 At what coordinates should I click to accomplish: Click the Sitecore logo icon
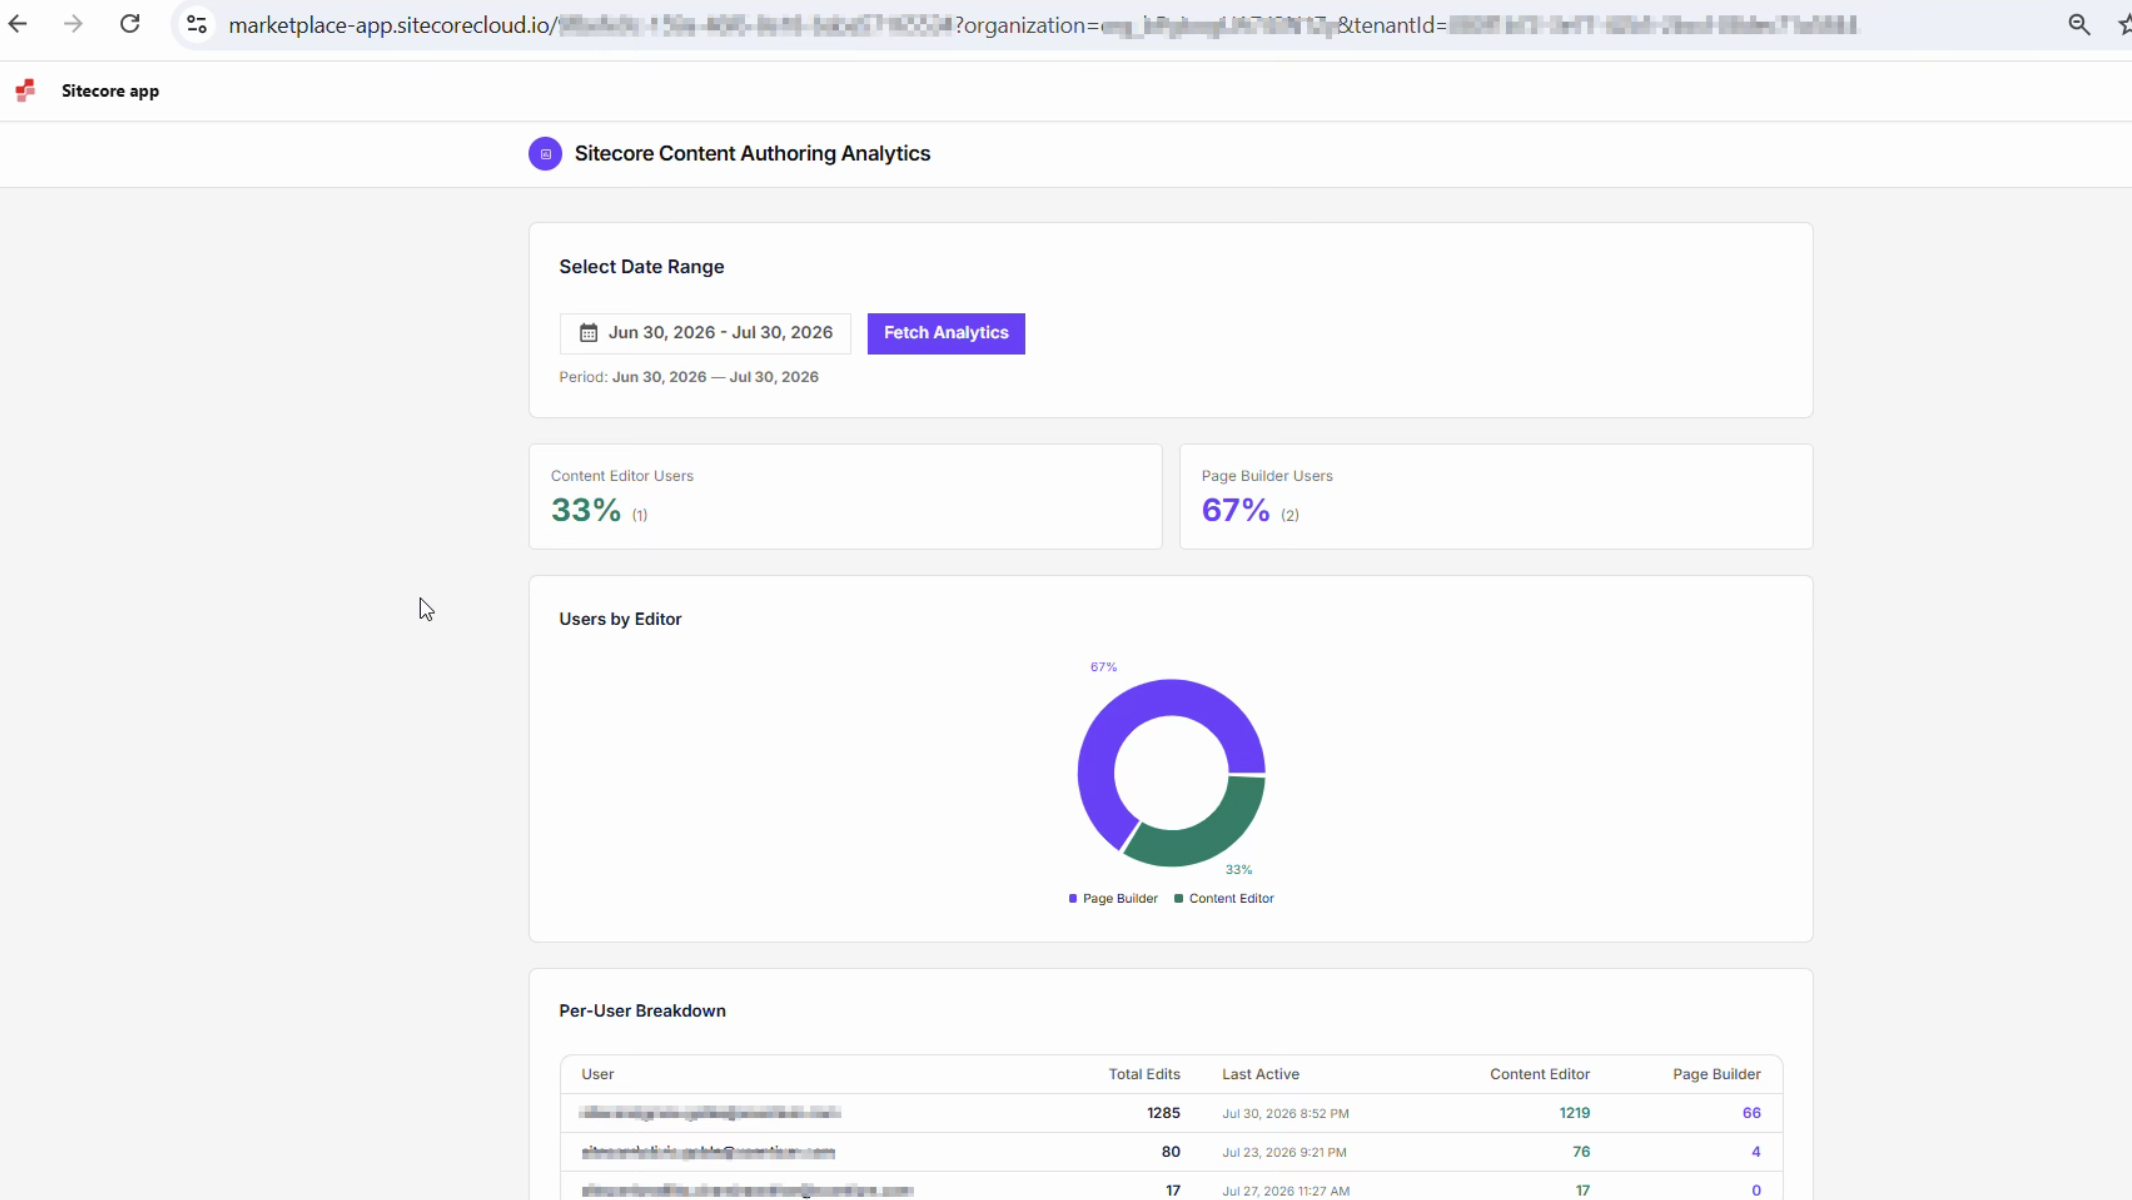26,91
